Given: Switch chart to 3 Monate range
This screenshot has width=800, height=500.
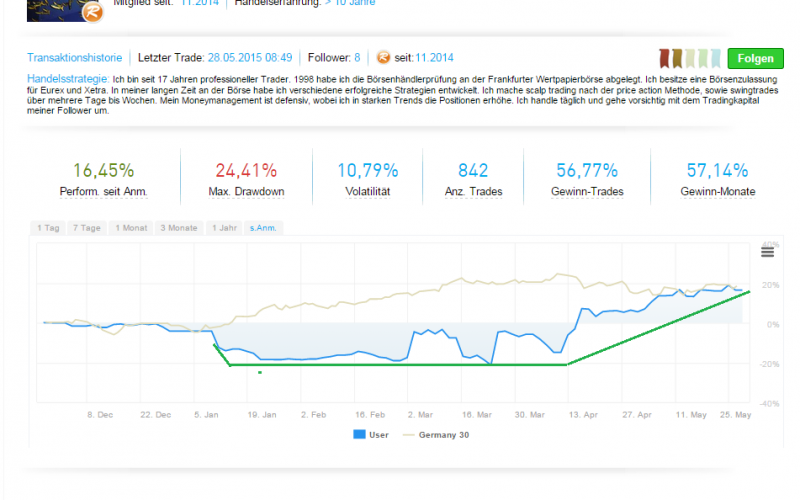Looking at the screenshot, I should point(181,228).
